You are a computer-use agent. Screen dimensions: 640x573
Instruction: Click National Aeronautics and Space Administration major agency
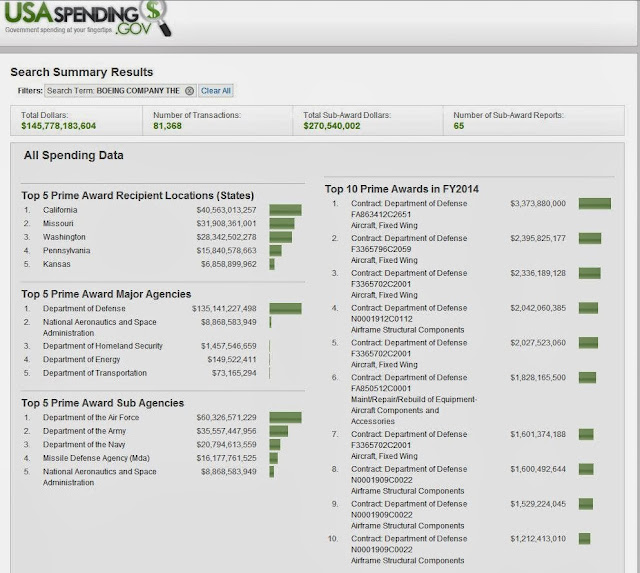click(100, 327)
